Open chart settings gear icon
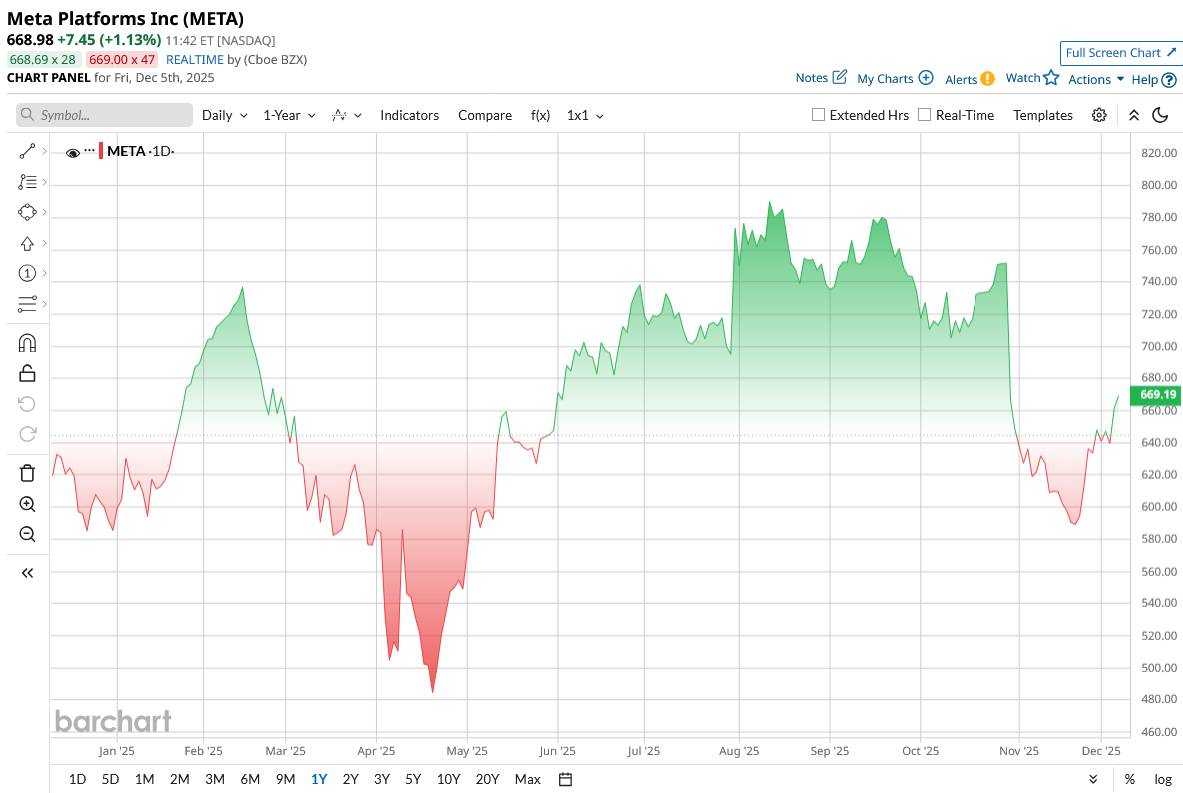Screen dimensions: 1183x793 tap(1099, 115)
